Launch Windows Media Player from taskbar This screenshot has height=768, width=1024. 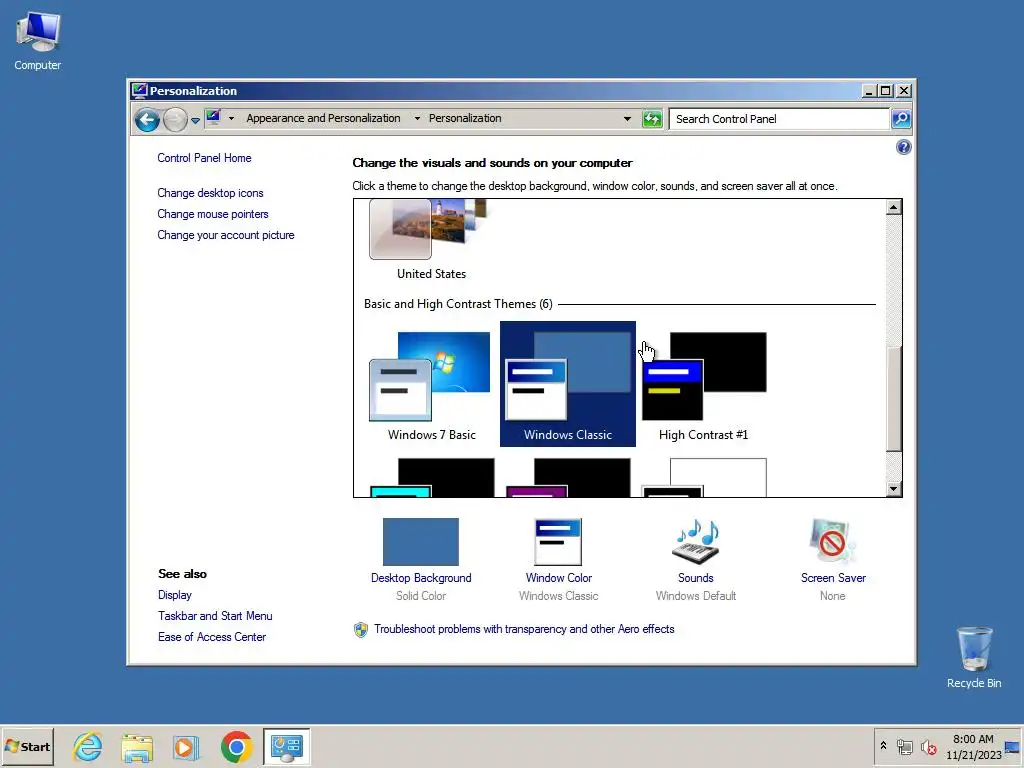pos(186,746)
